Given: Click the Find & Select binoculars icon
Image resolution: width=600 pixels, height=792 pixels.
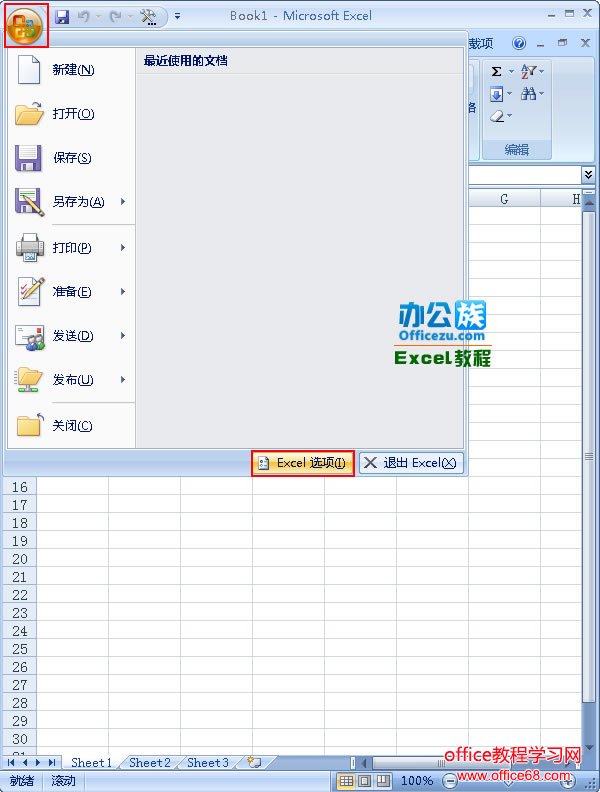Looking at the screenshot, I should click(x=528, y=93).
